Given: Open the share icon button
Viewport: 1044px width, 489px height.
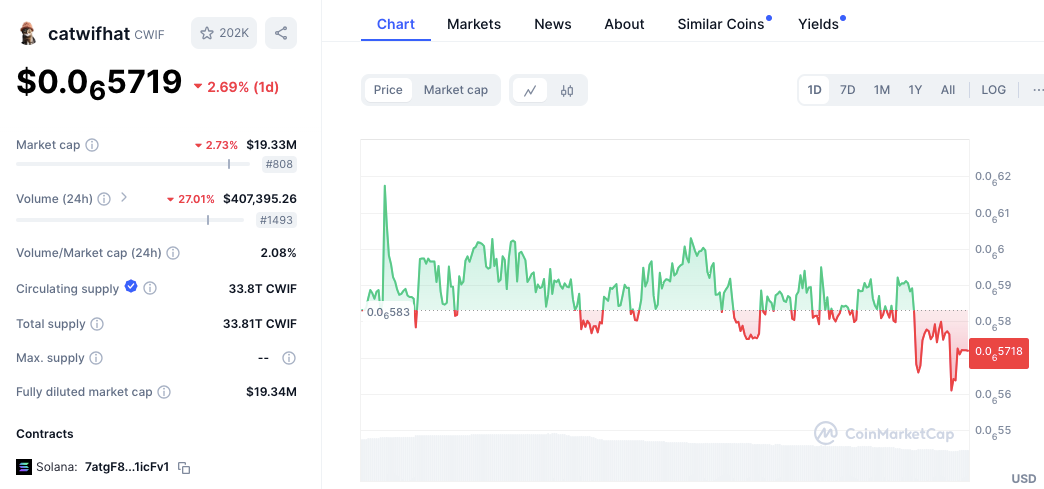Looking at the screenshot, I should (x=281, y=33).
